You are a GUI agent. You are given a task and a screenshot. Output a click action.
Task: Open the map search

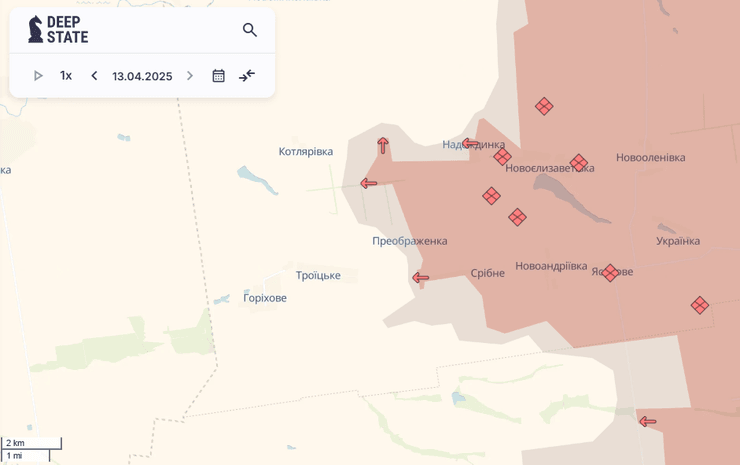[250, 30]
